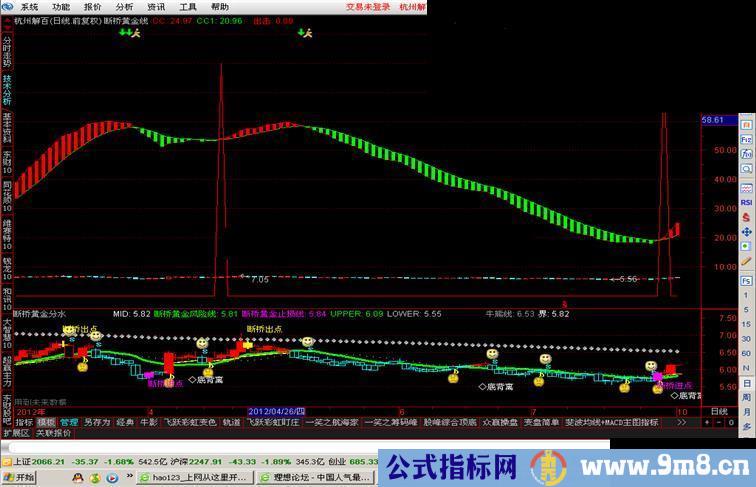Select the 飞跃彩虹变色 indicator tab
The height and width of the screenshot is (487, 756).
click(190, 422)
